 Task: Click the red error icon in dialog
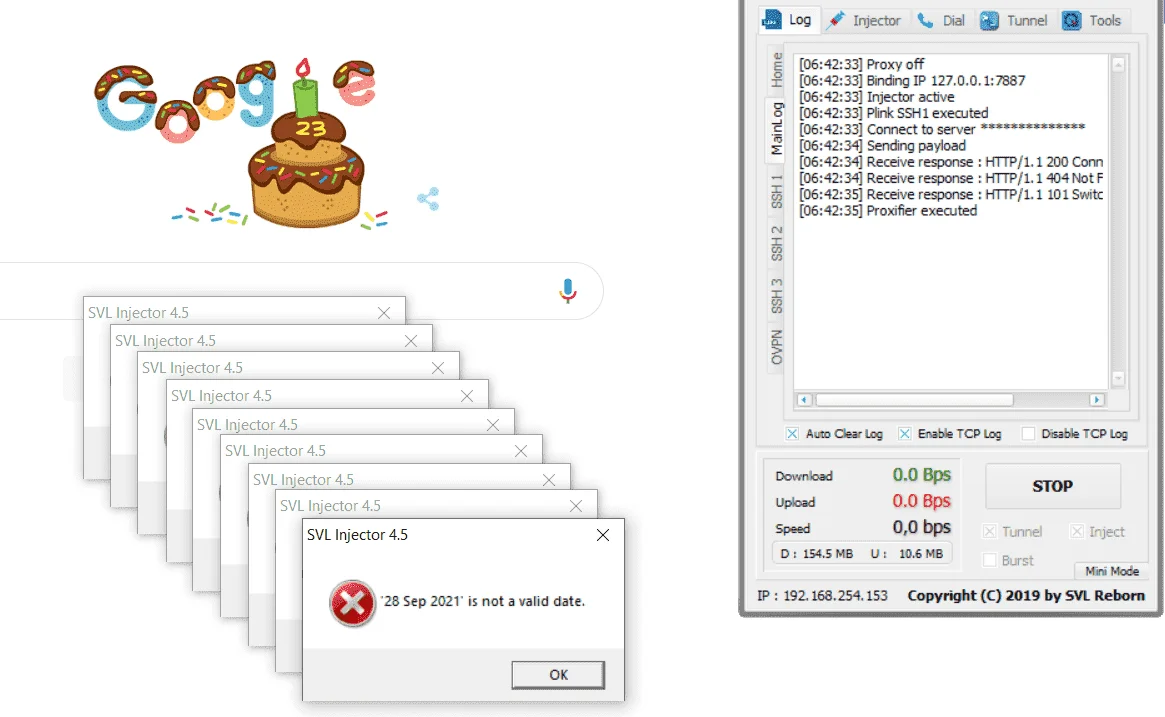pyautogui.click(x=352, y=603)
